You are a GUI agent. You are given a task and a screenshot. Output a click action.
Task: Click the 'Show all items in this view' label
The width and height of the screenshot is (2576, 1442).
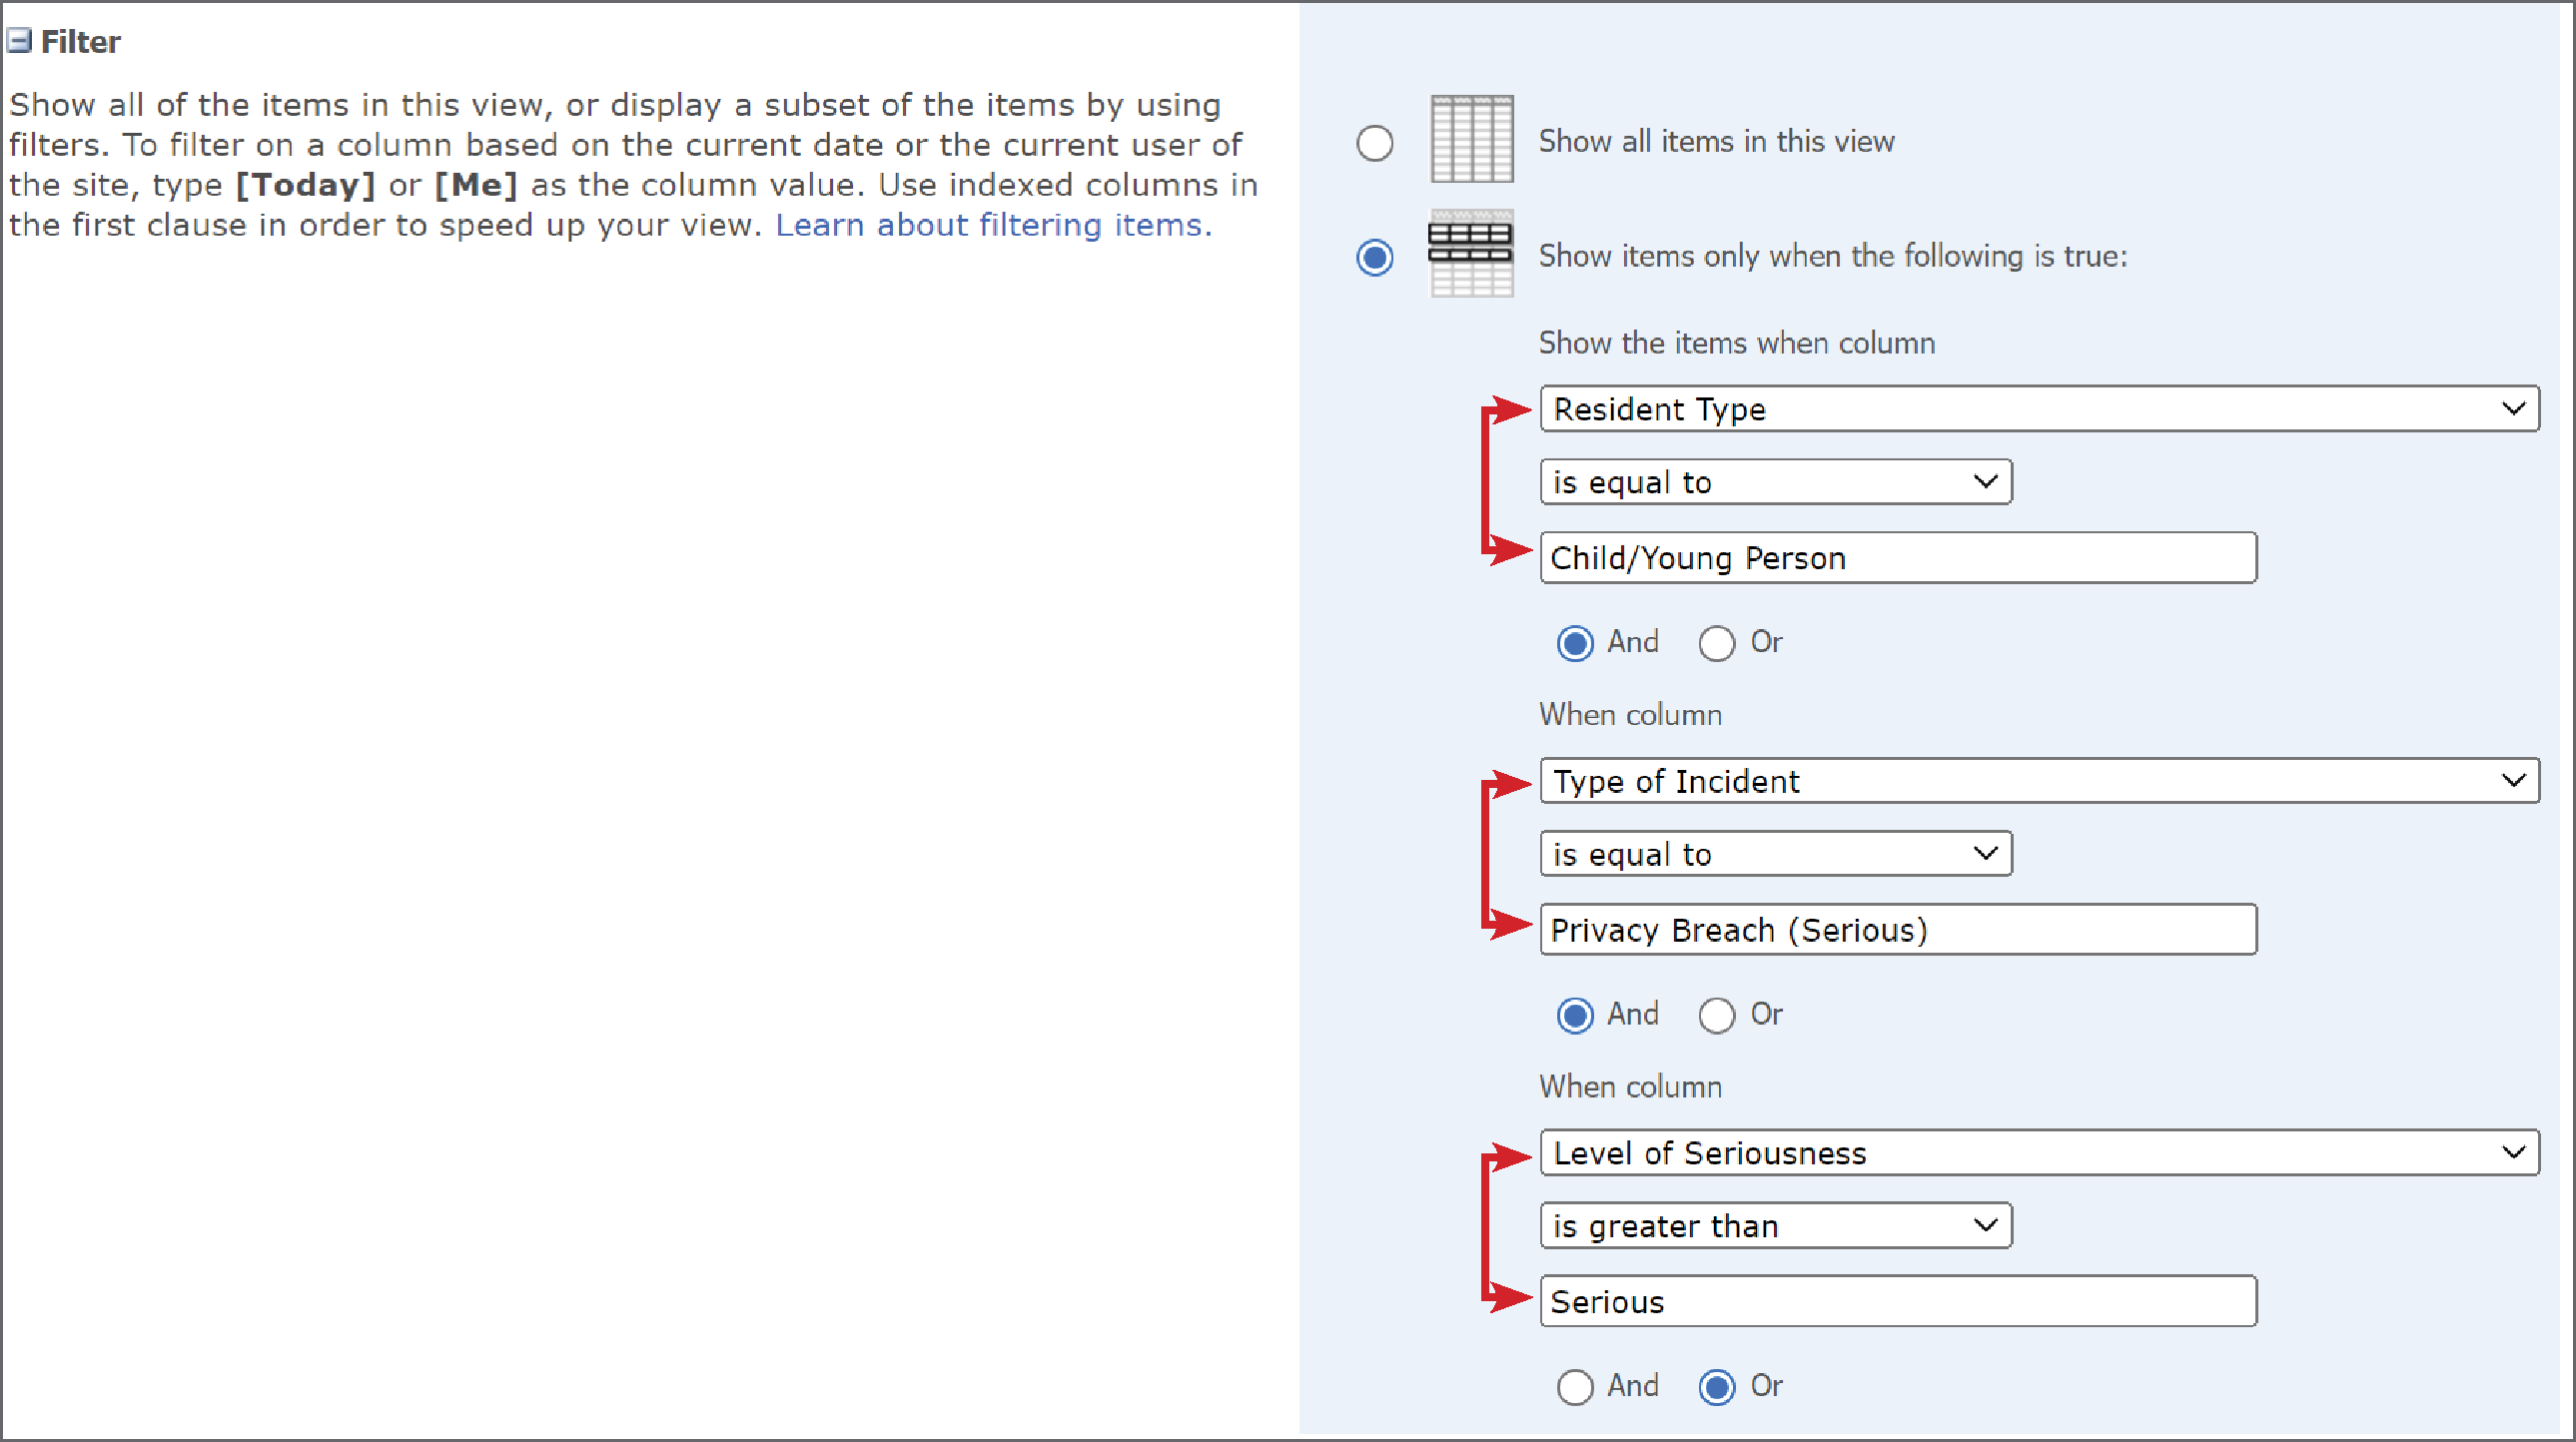1716,142
